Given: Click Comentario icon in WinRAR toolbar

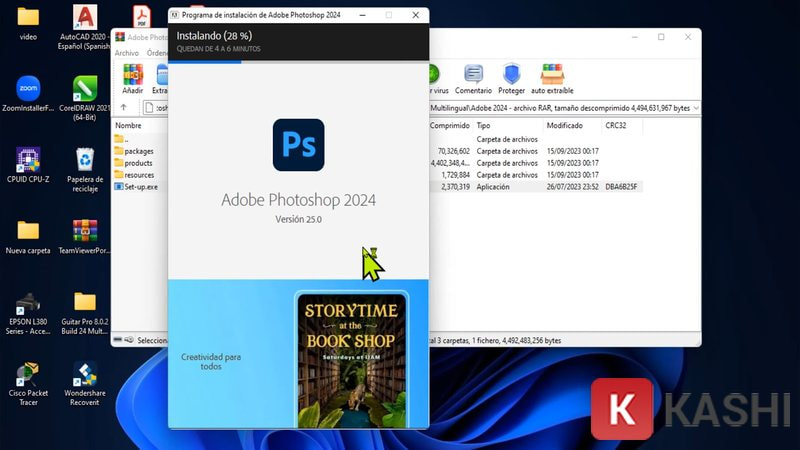Looking at the screenshot, I should click(x=473, y=79).
